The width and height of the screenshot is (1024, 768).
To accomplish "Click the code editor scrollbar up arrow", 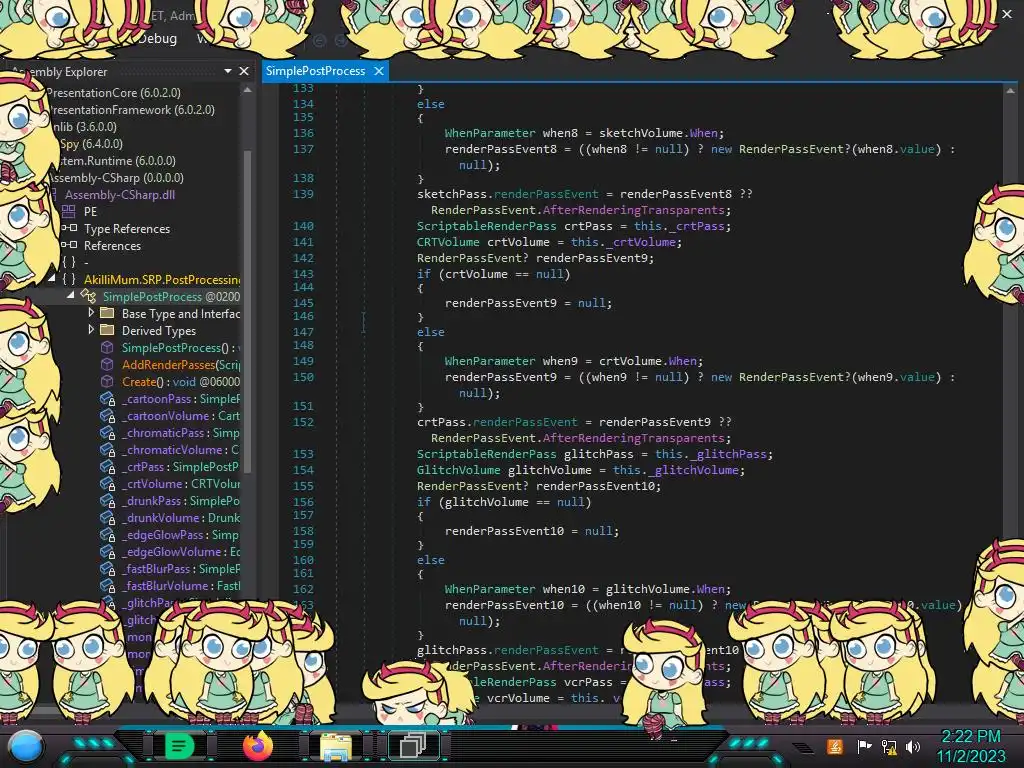I will (x=1010, y=91).
